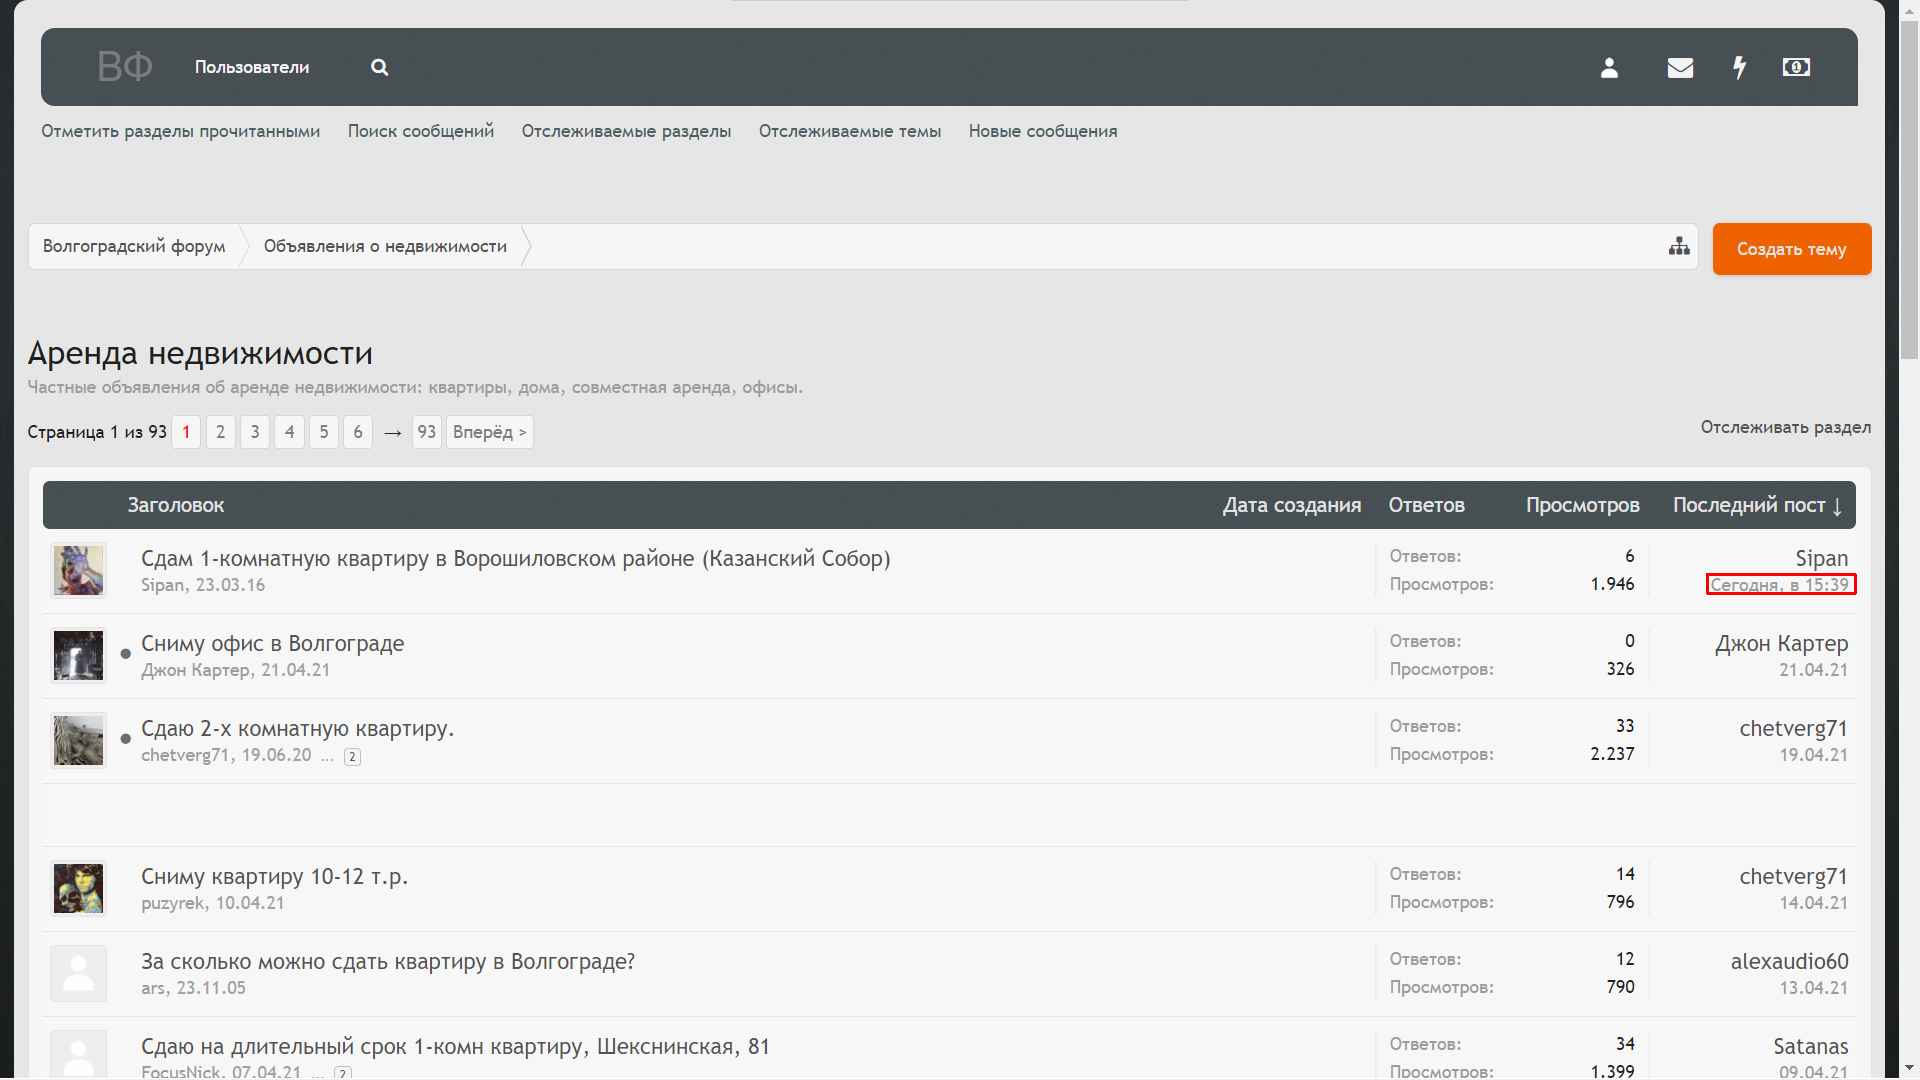1920x1080 pixels.
Task: Open page indicator 2 of chetverg71 thread
Action: pos(352,757)
